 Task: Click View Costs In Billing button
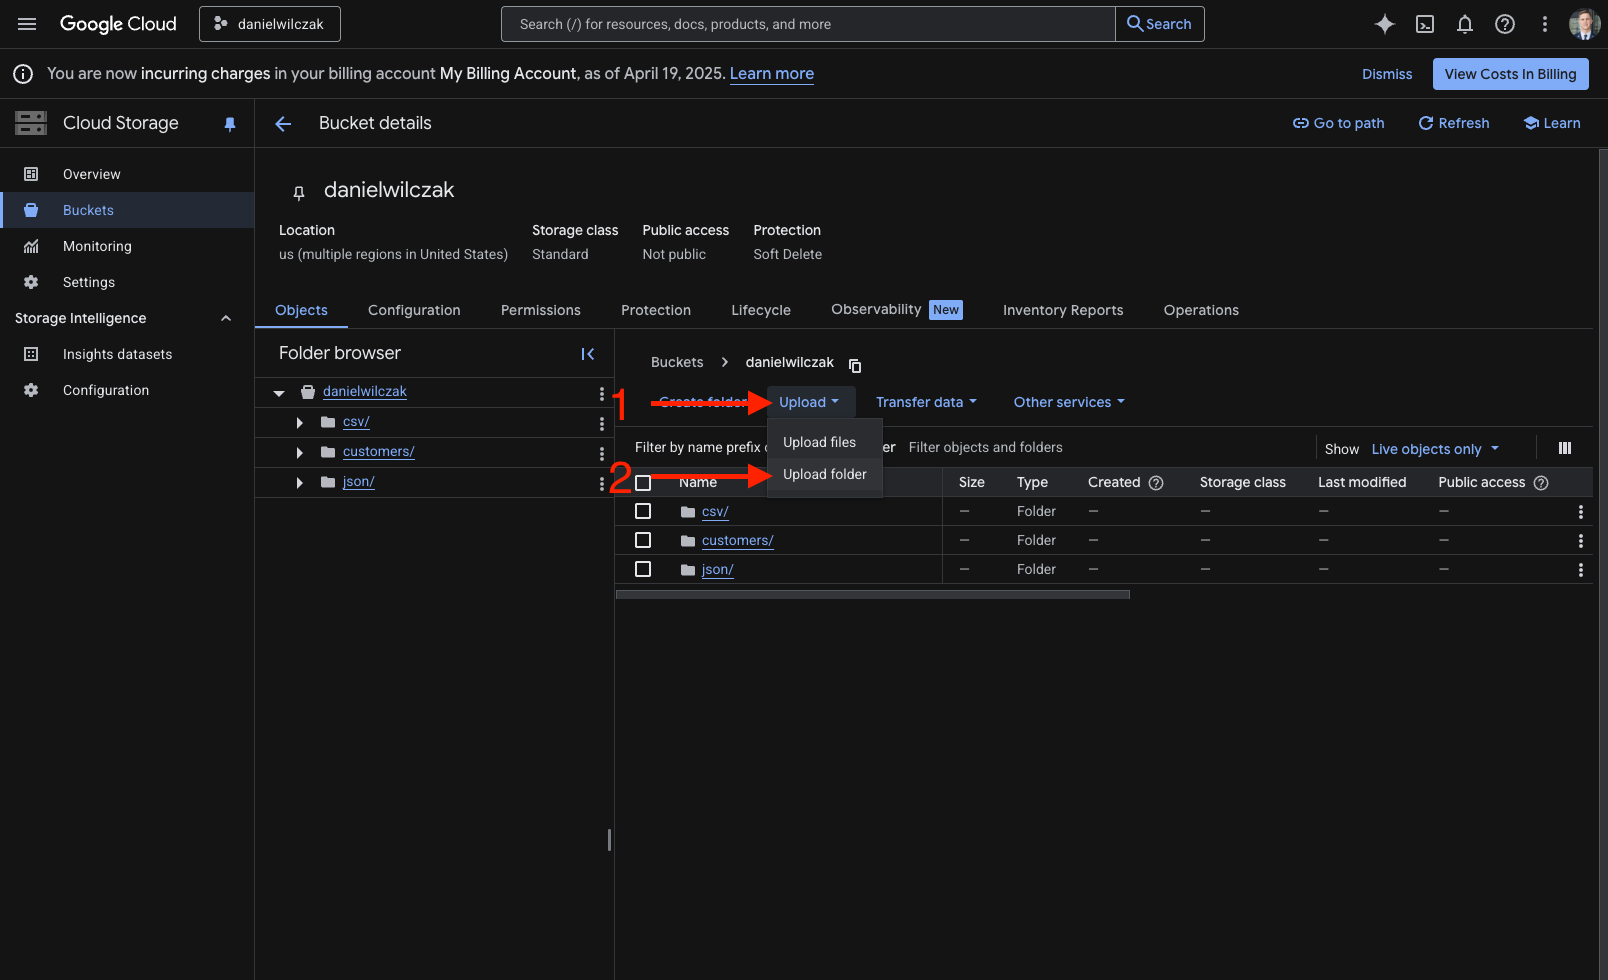[x=1510, y=74]
